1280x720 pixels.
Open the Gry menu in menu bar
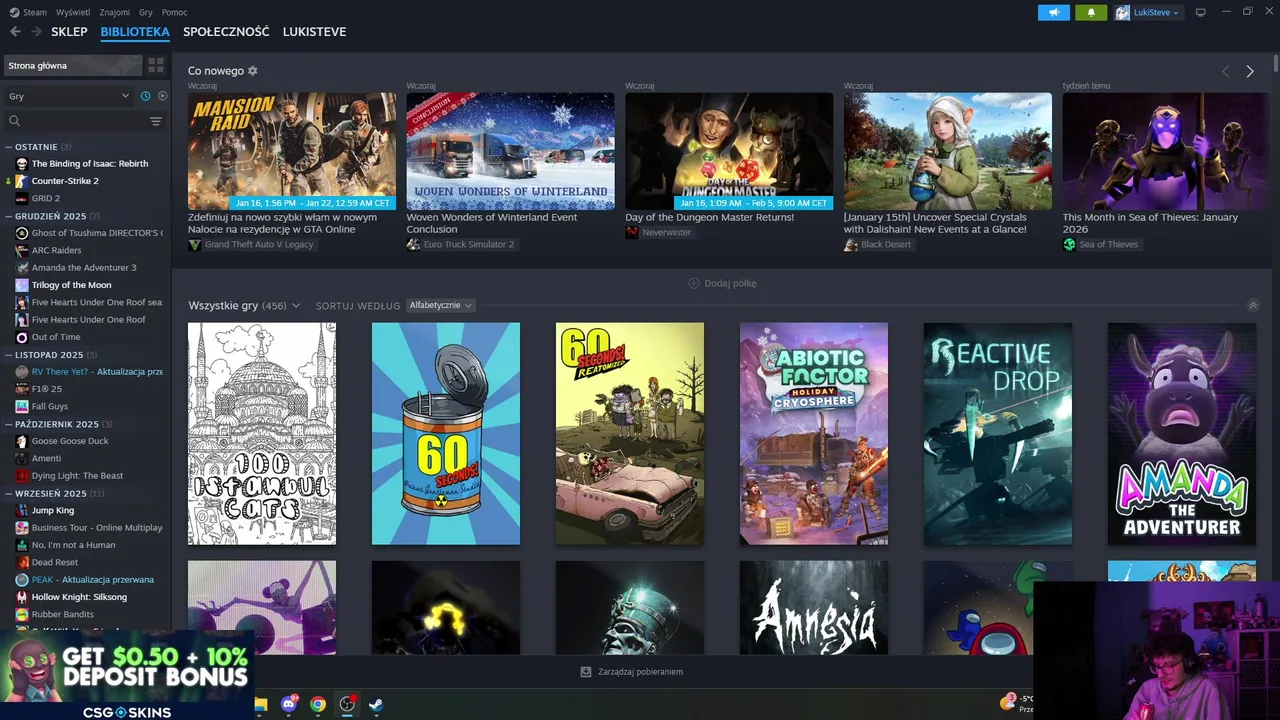146,12
